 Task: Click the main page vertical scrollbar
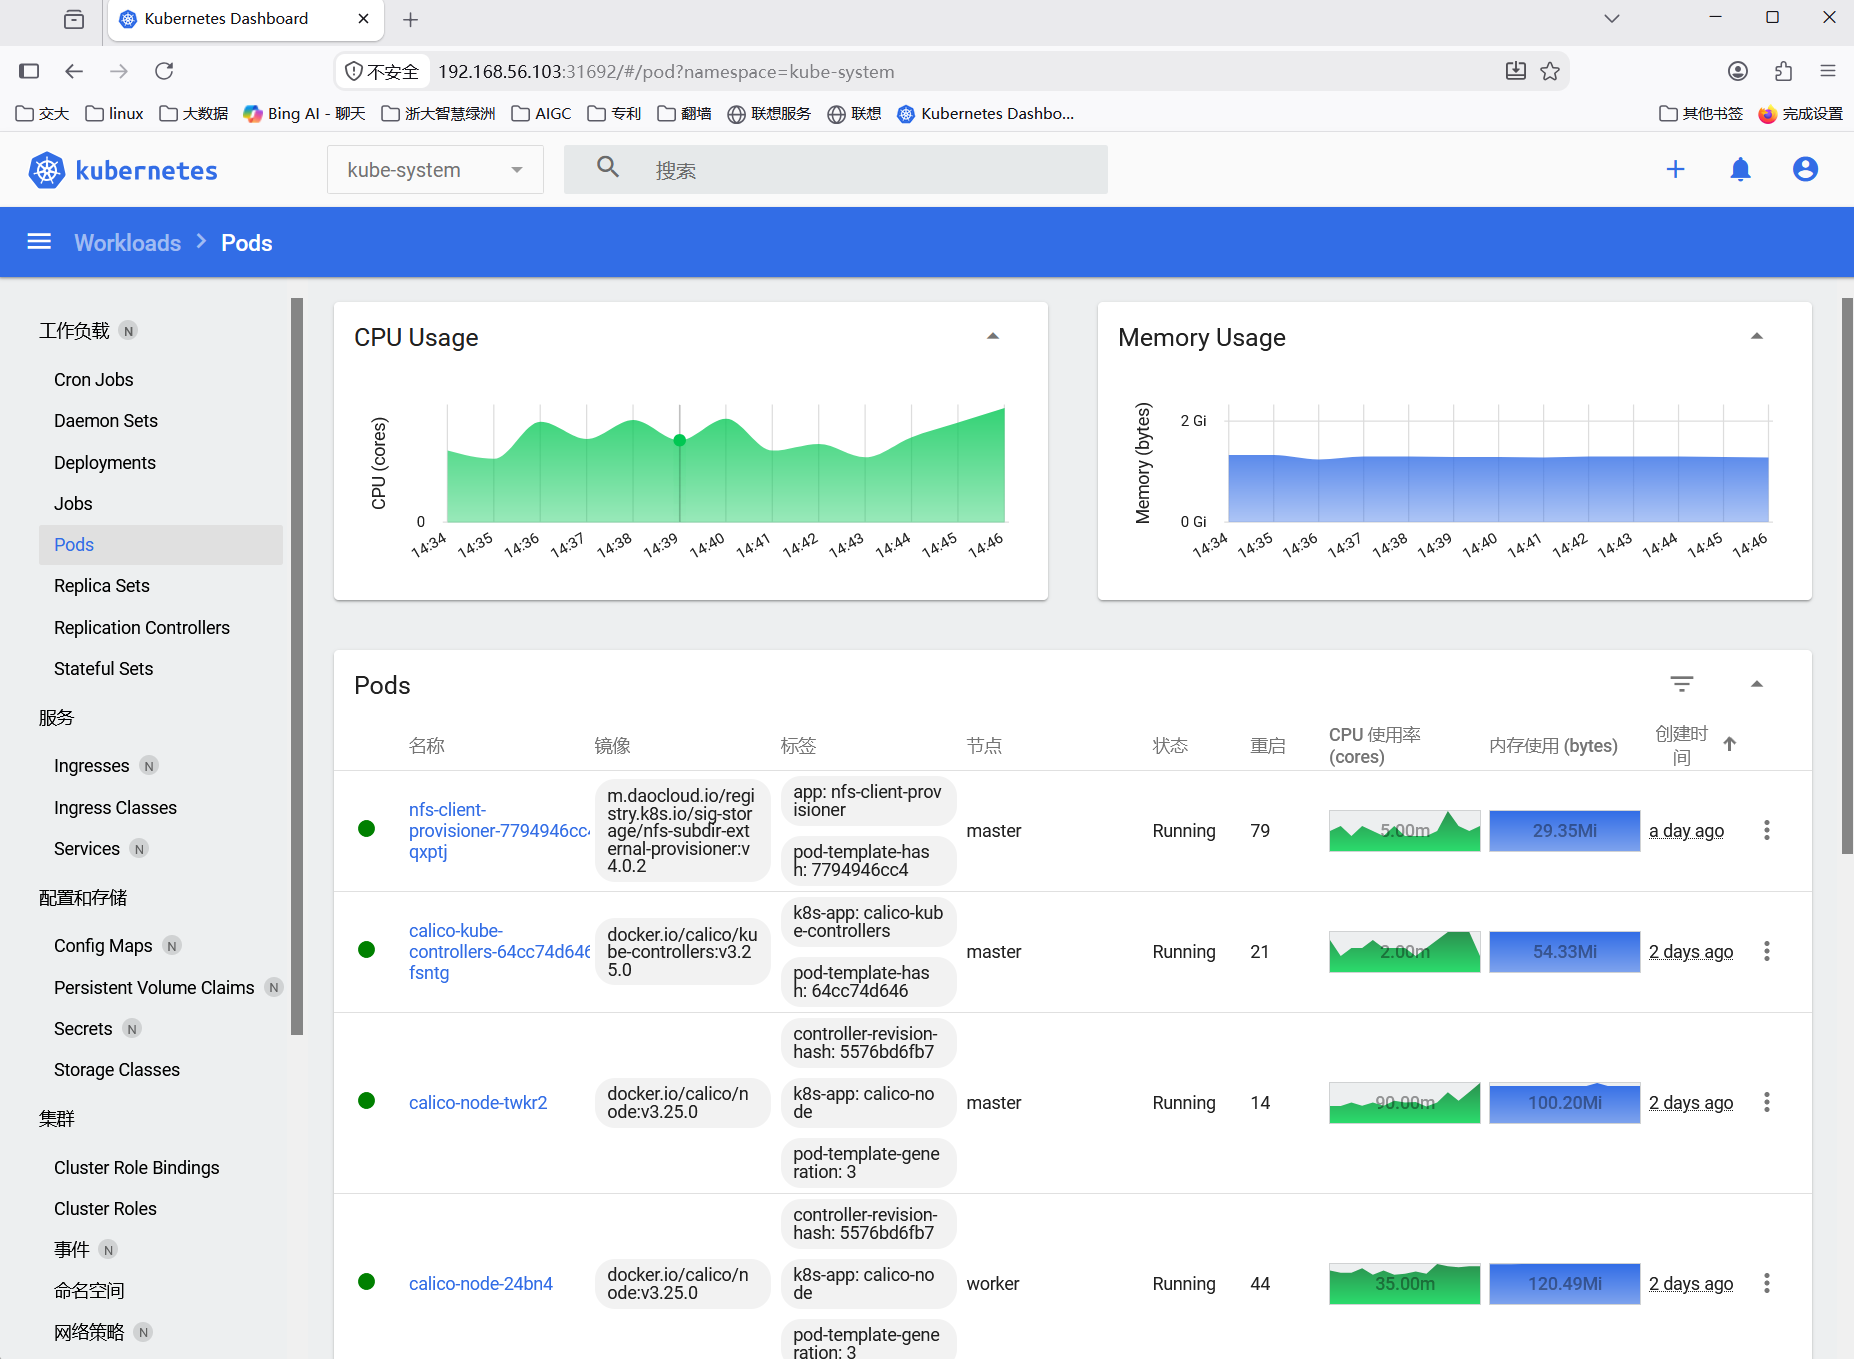(x=1847, y=575)
